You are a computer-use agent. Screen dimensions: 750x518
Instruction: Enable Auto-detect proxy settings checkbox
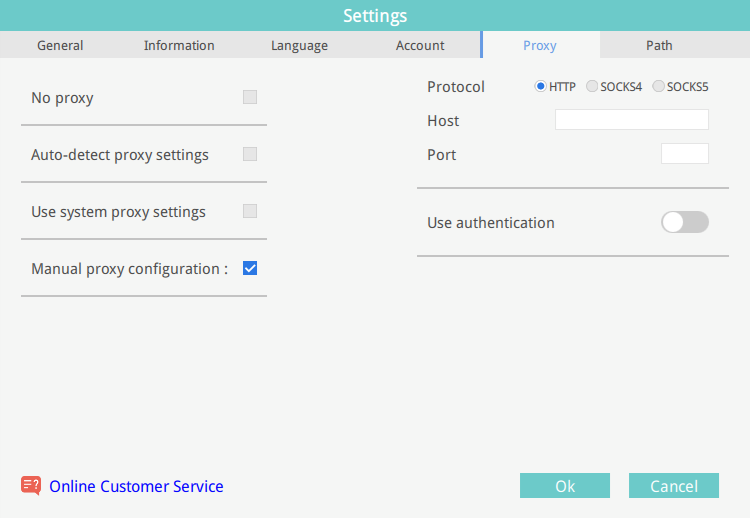(x=250, y=154)
